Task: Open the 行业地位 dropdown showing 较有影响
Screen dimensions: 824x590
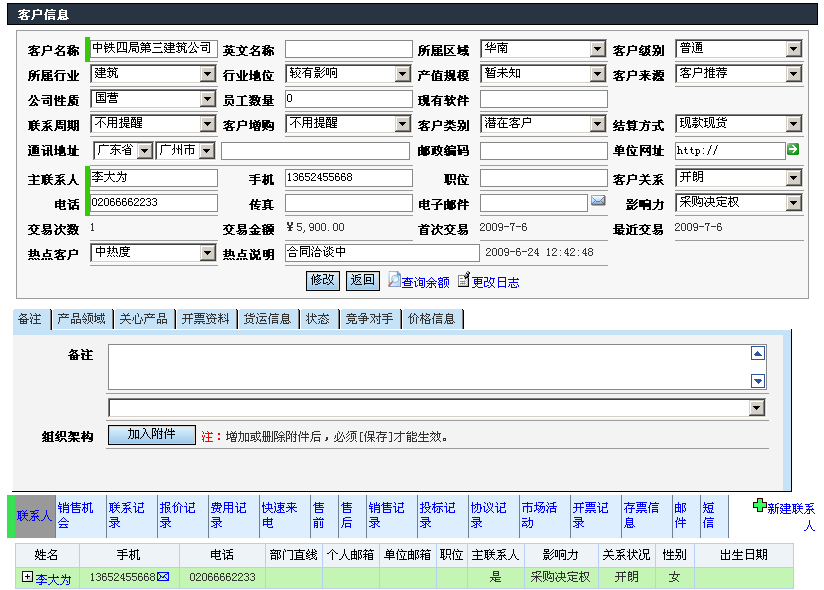Action: [x=348, y=74]
